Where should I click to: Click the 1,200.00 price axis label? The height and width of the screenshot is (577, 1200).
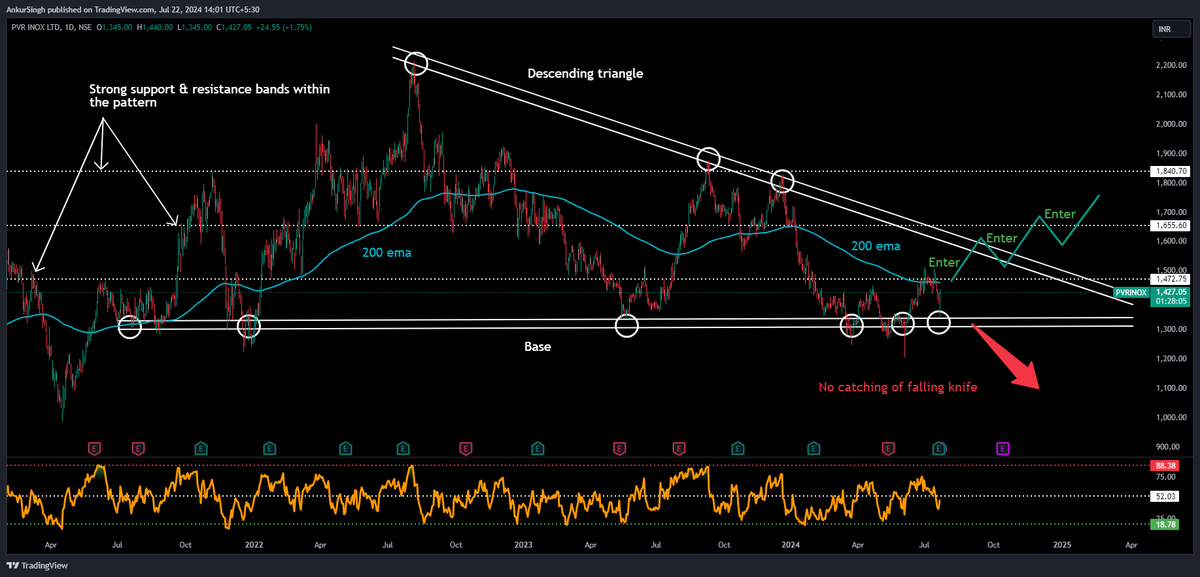1171,359
